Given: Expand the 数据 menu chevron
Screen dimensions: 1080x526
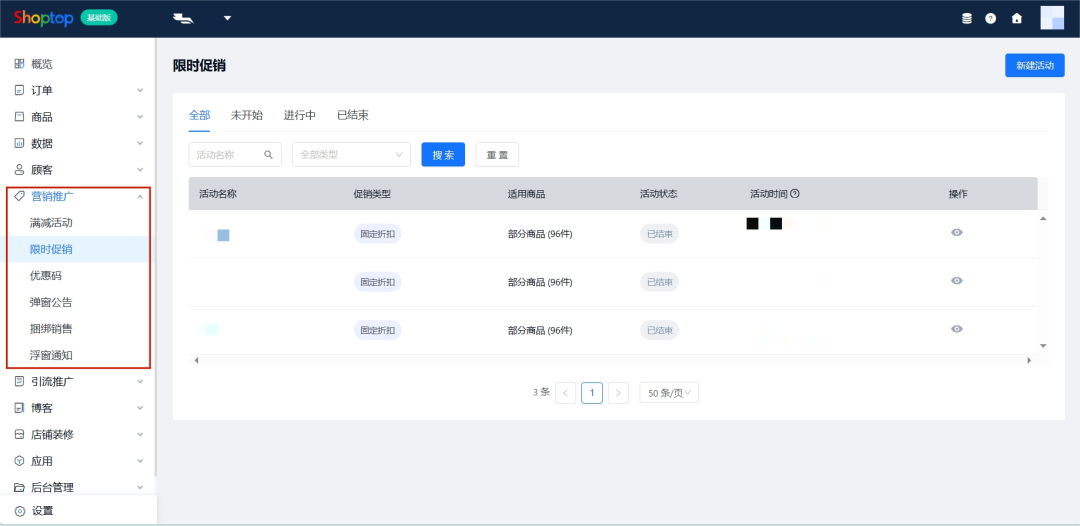Looking at the screenshot, I should pyautogui.click(x=141, y=143).
